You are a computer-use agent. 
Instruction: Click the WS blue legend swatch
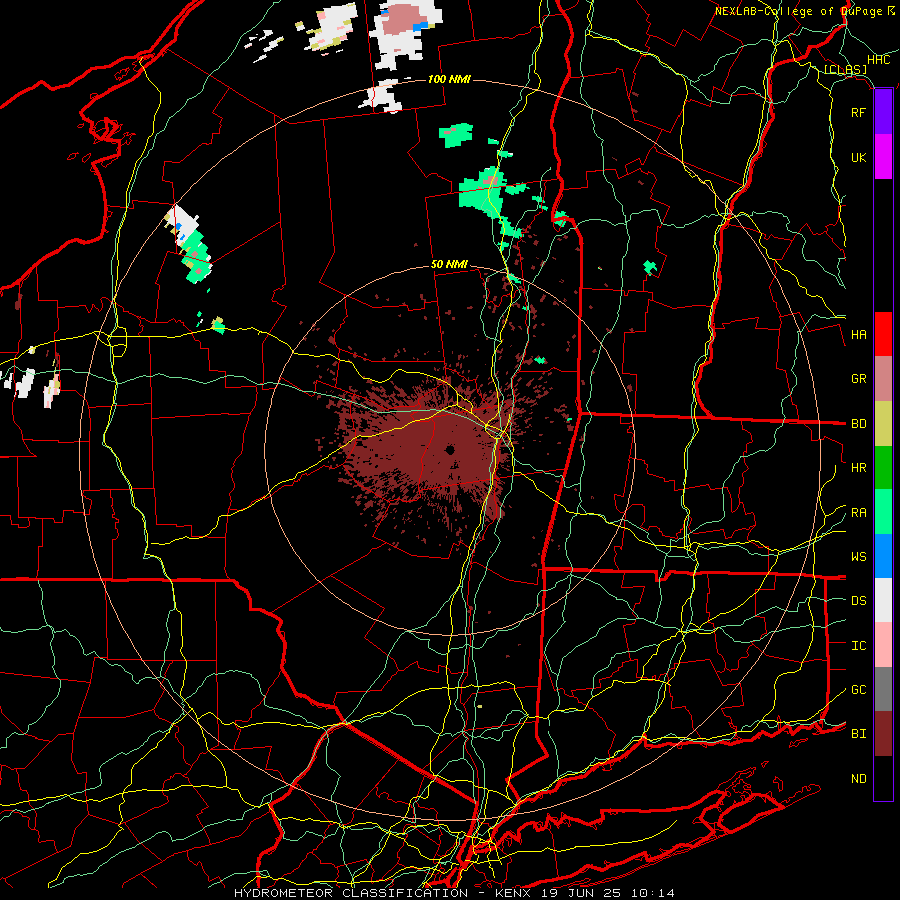pyautogui.click(x=883, y=556)
